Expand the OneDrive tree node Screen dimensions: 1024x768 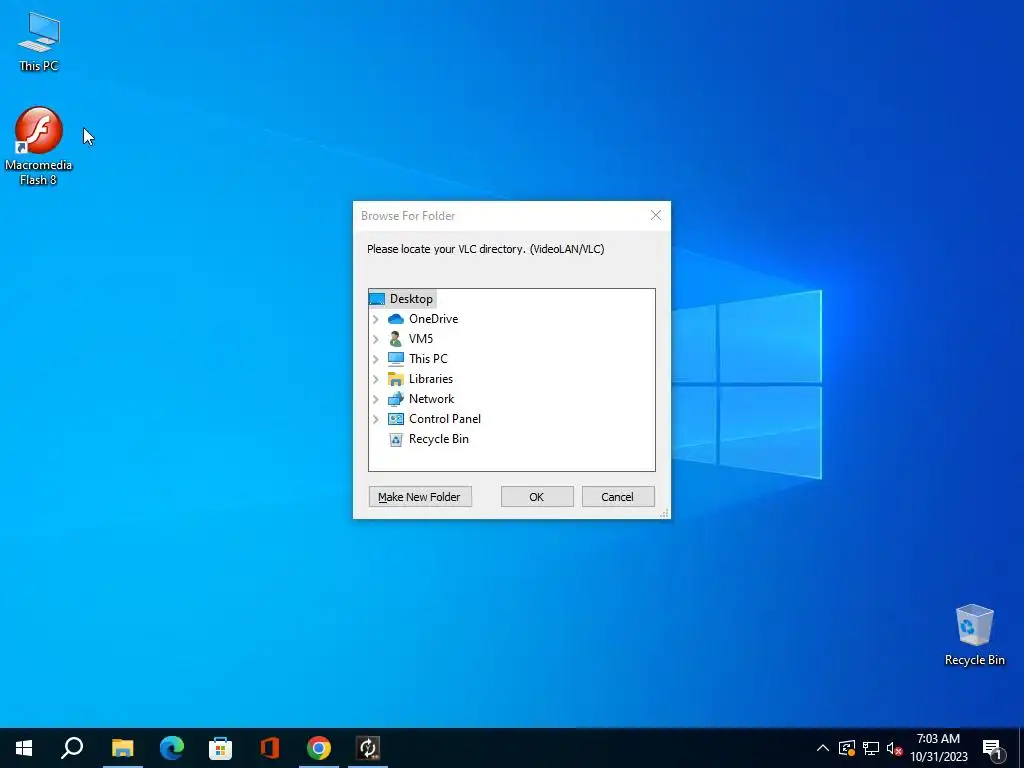(x=376, y=319)
